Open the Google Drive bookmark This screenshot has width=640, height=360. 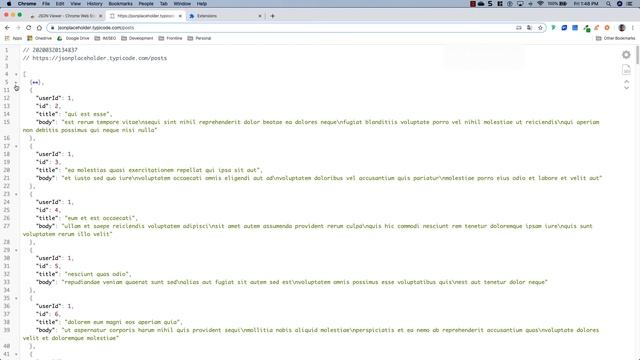point(73,38)
